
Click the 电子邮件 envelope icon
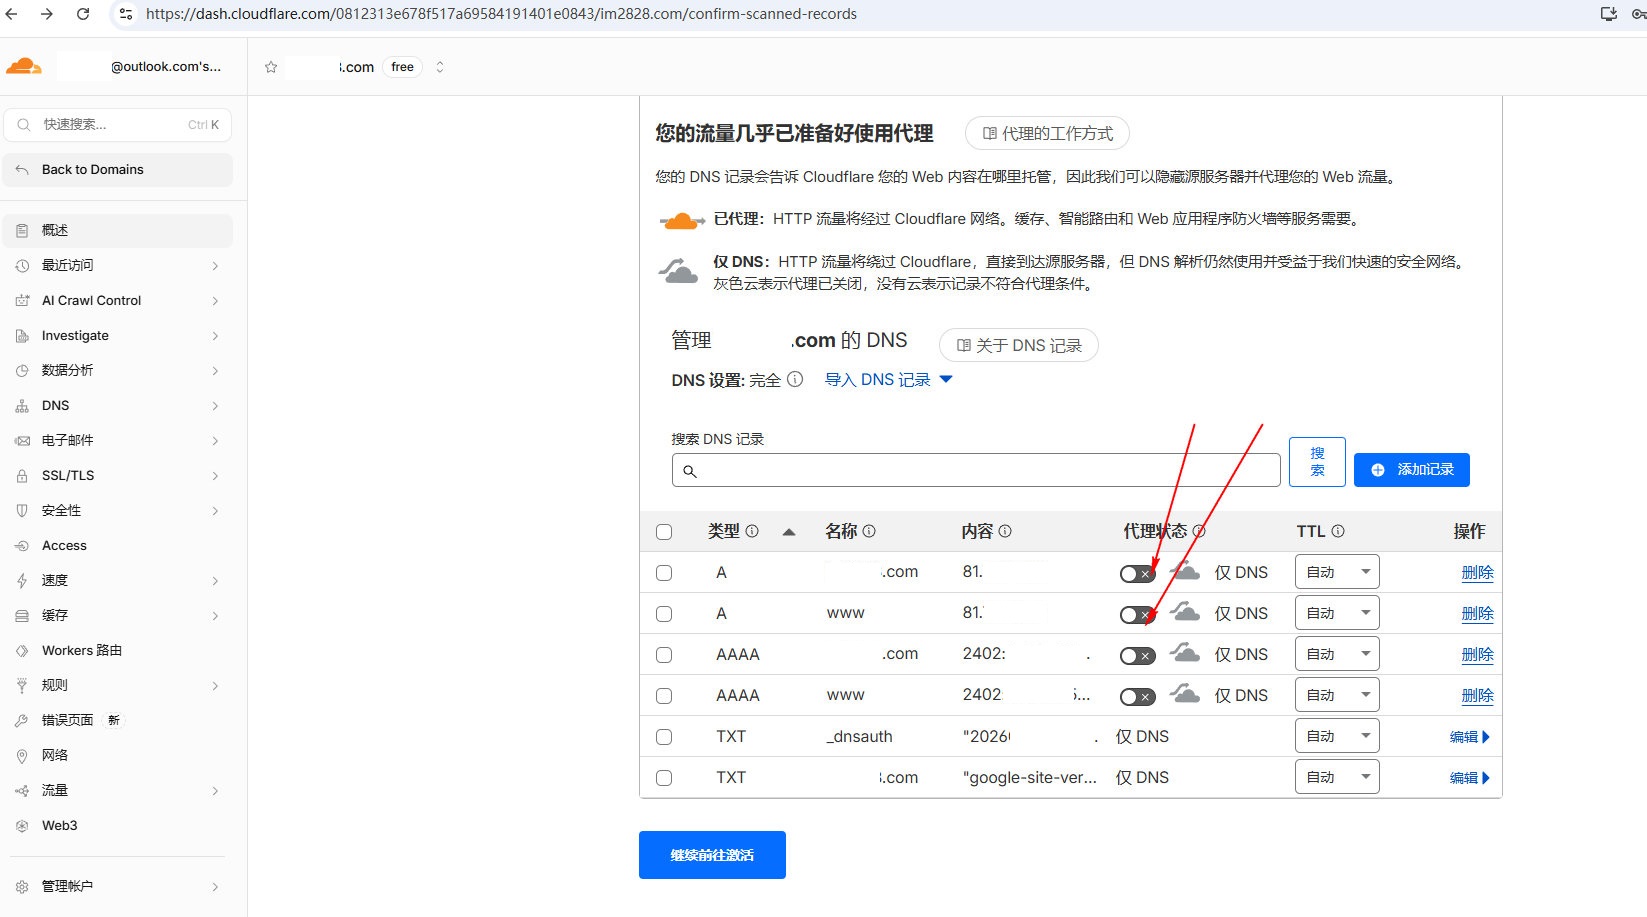click(x=22, y=440)
